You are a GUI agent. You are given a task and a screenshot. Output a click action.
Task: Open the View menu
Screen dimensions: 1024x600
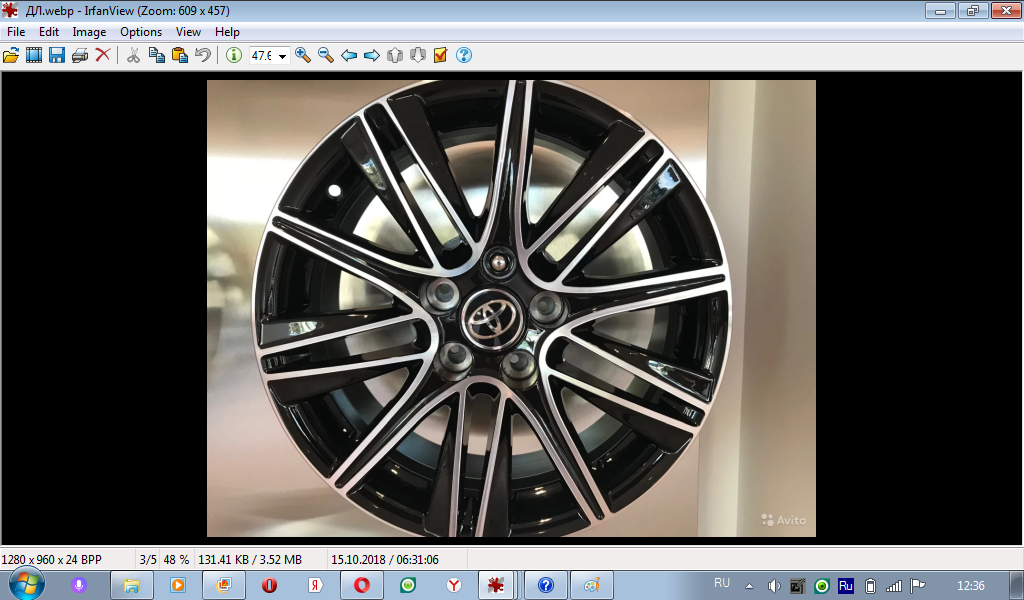[188, 32]
